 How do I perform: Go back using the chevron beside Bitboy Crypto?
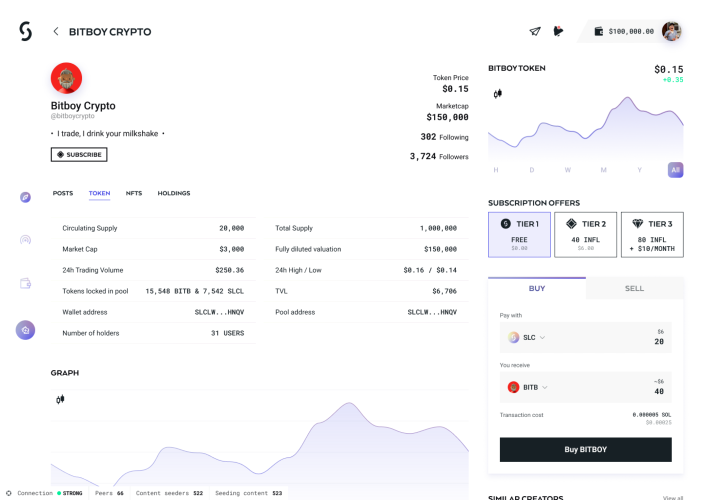click(x=56, y=31)
